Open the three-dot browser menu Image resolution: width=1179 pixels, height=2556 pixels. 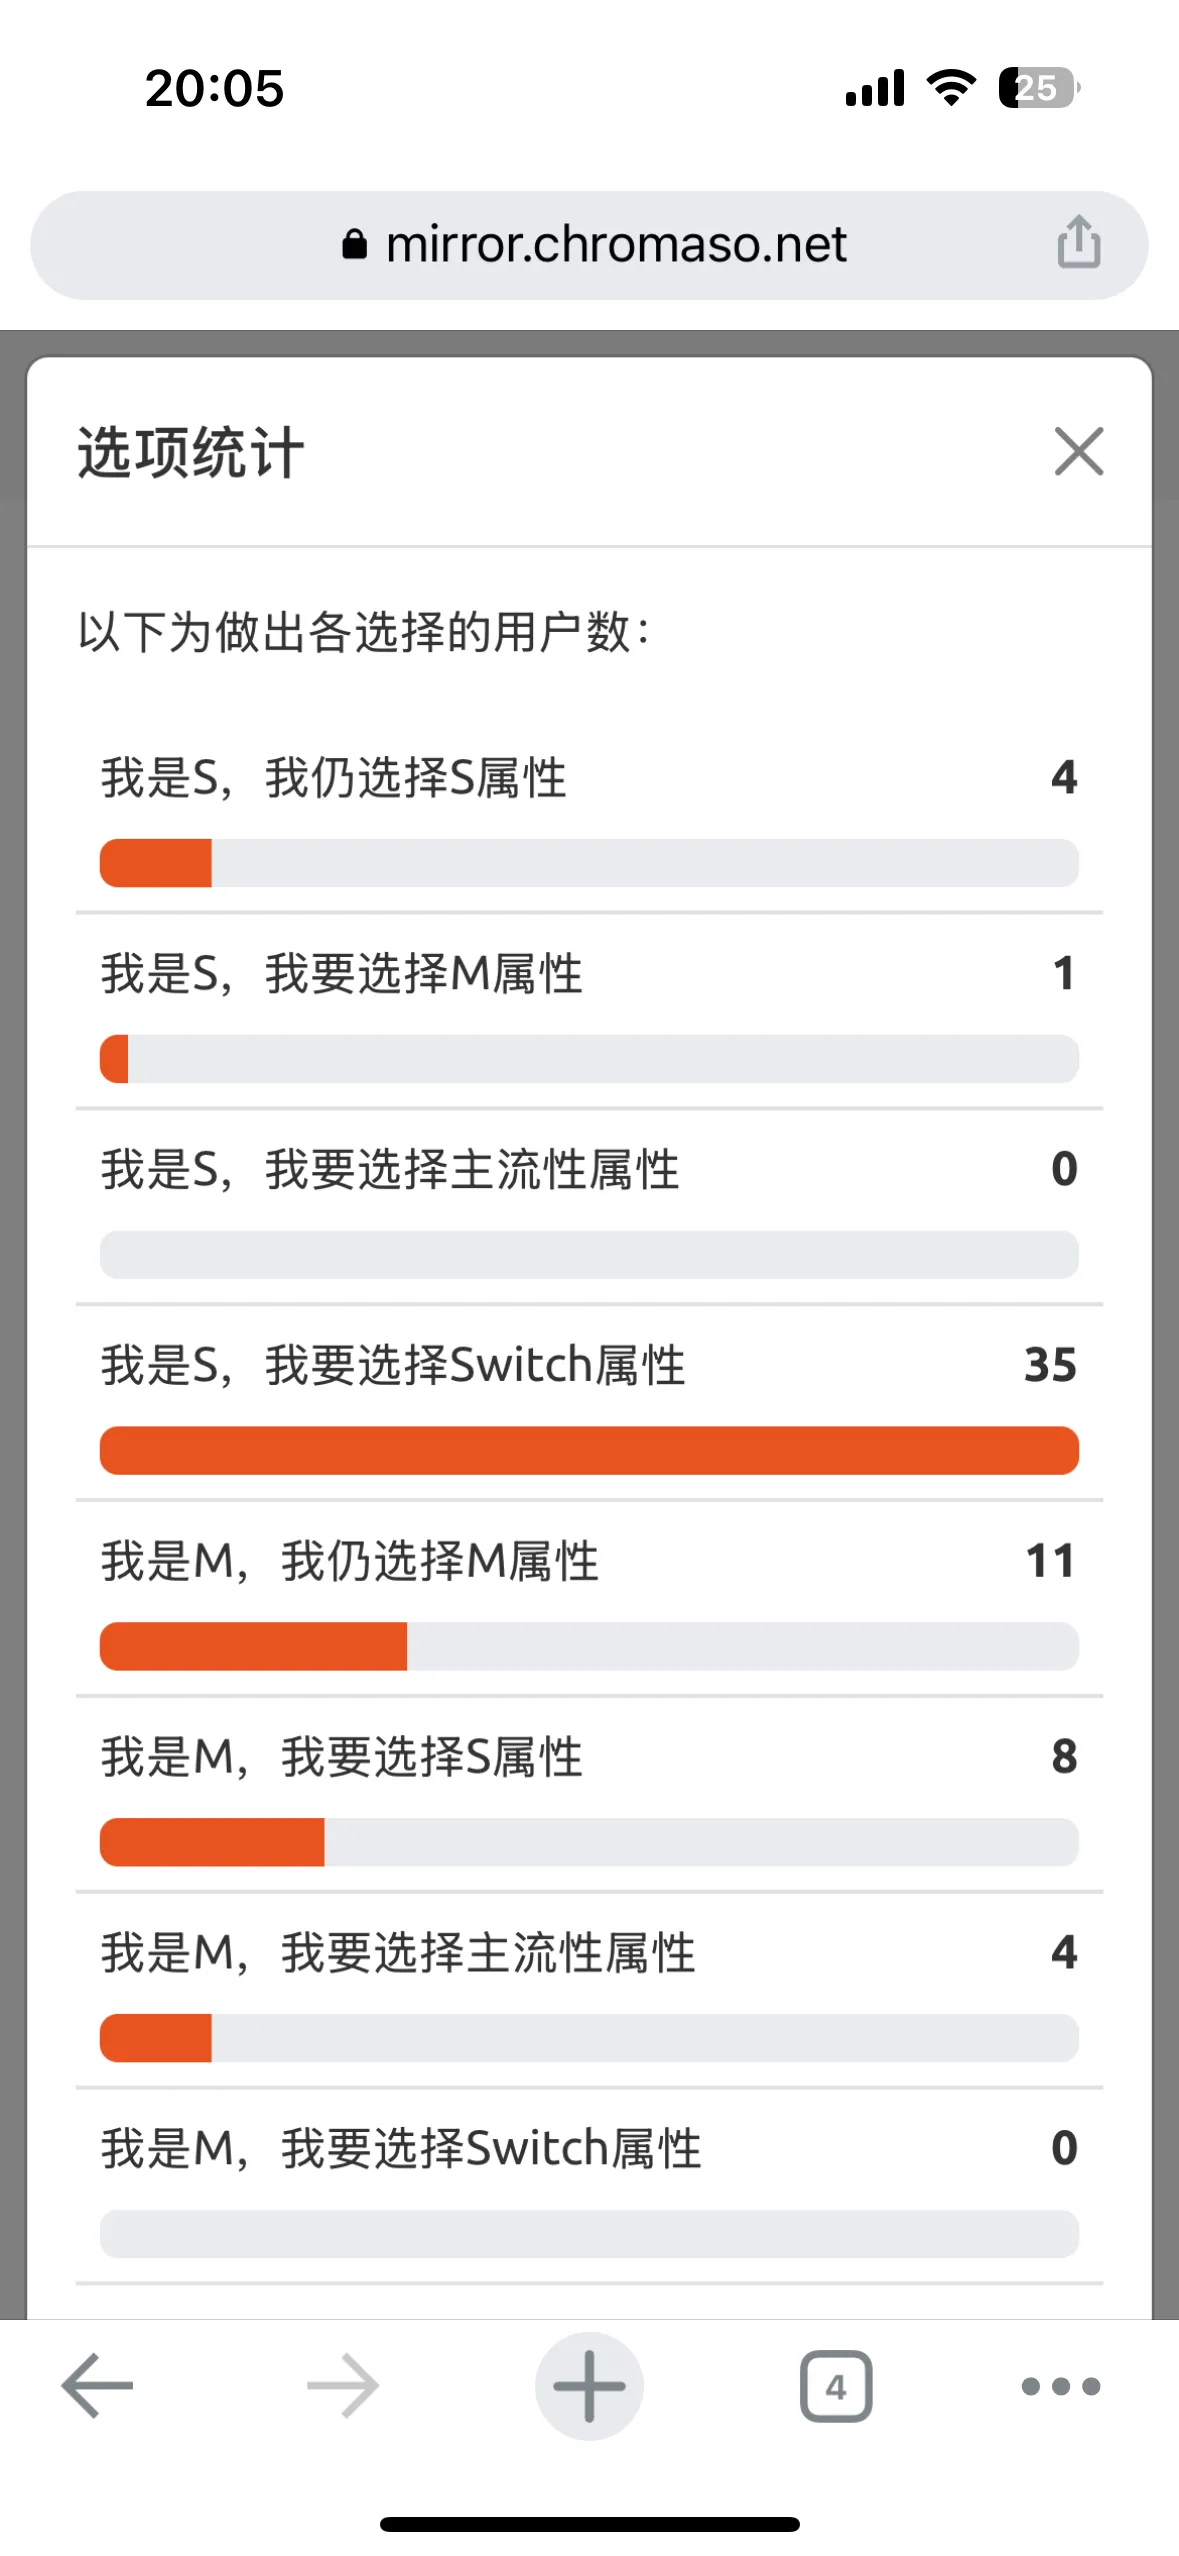pos(1060,2386)
